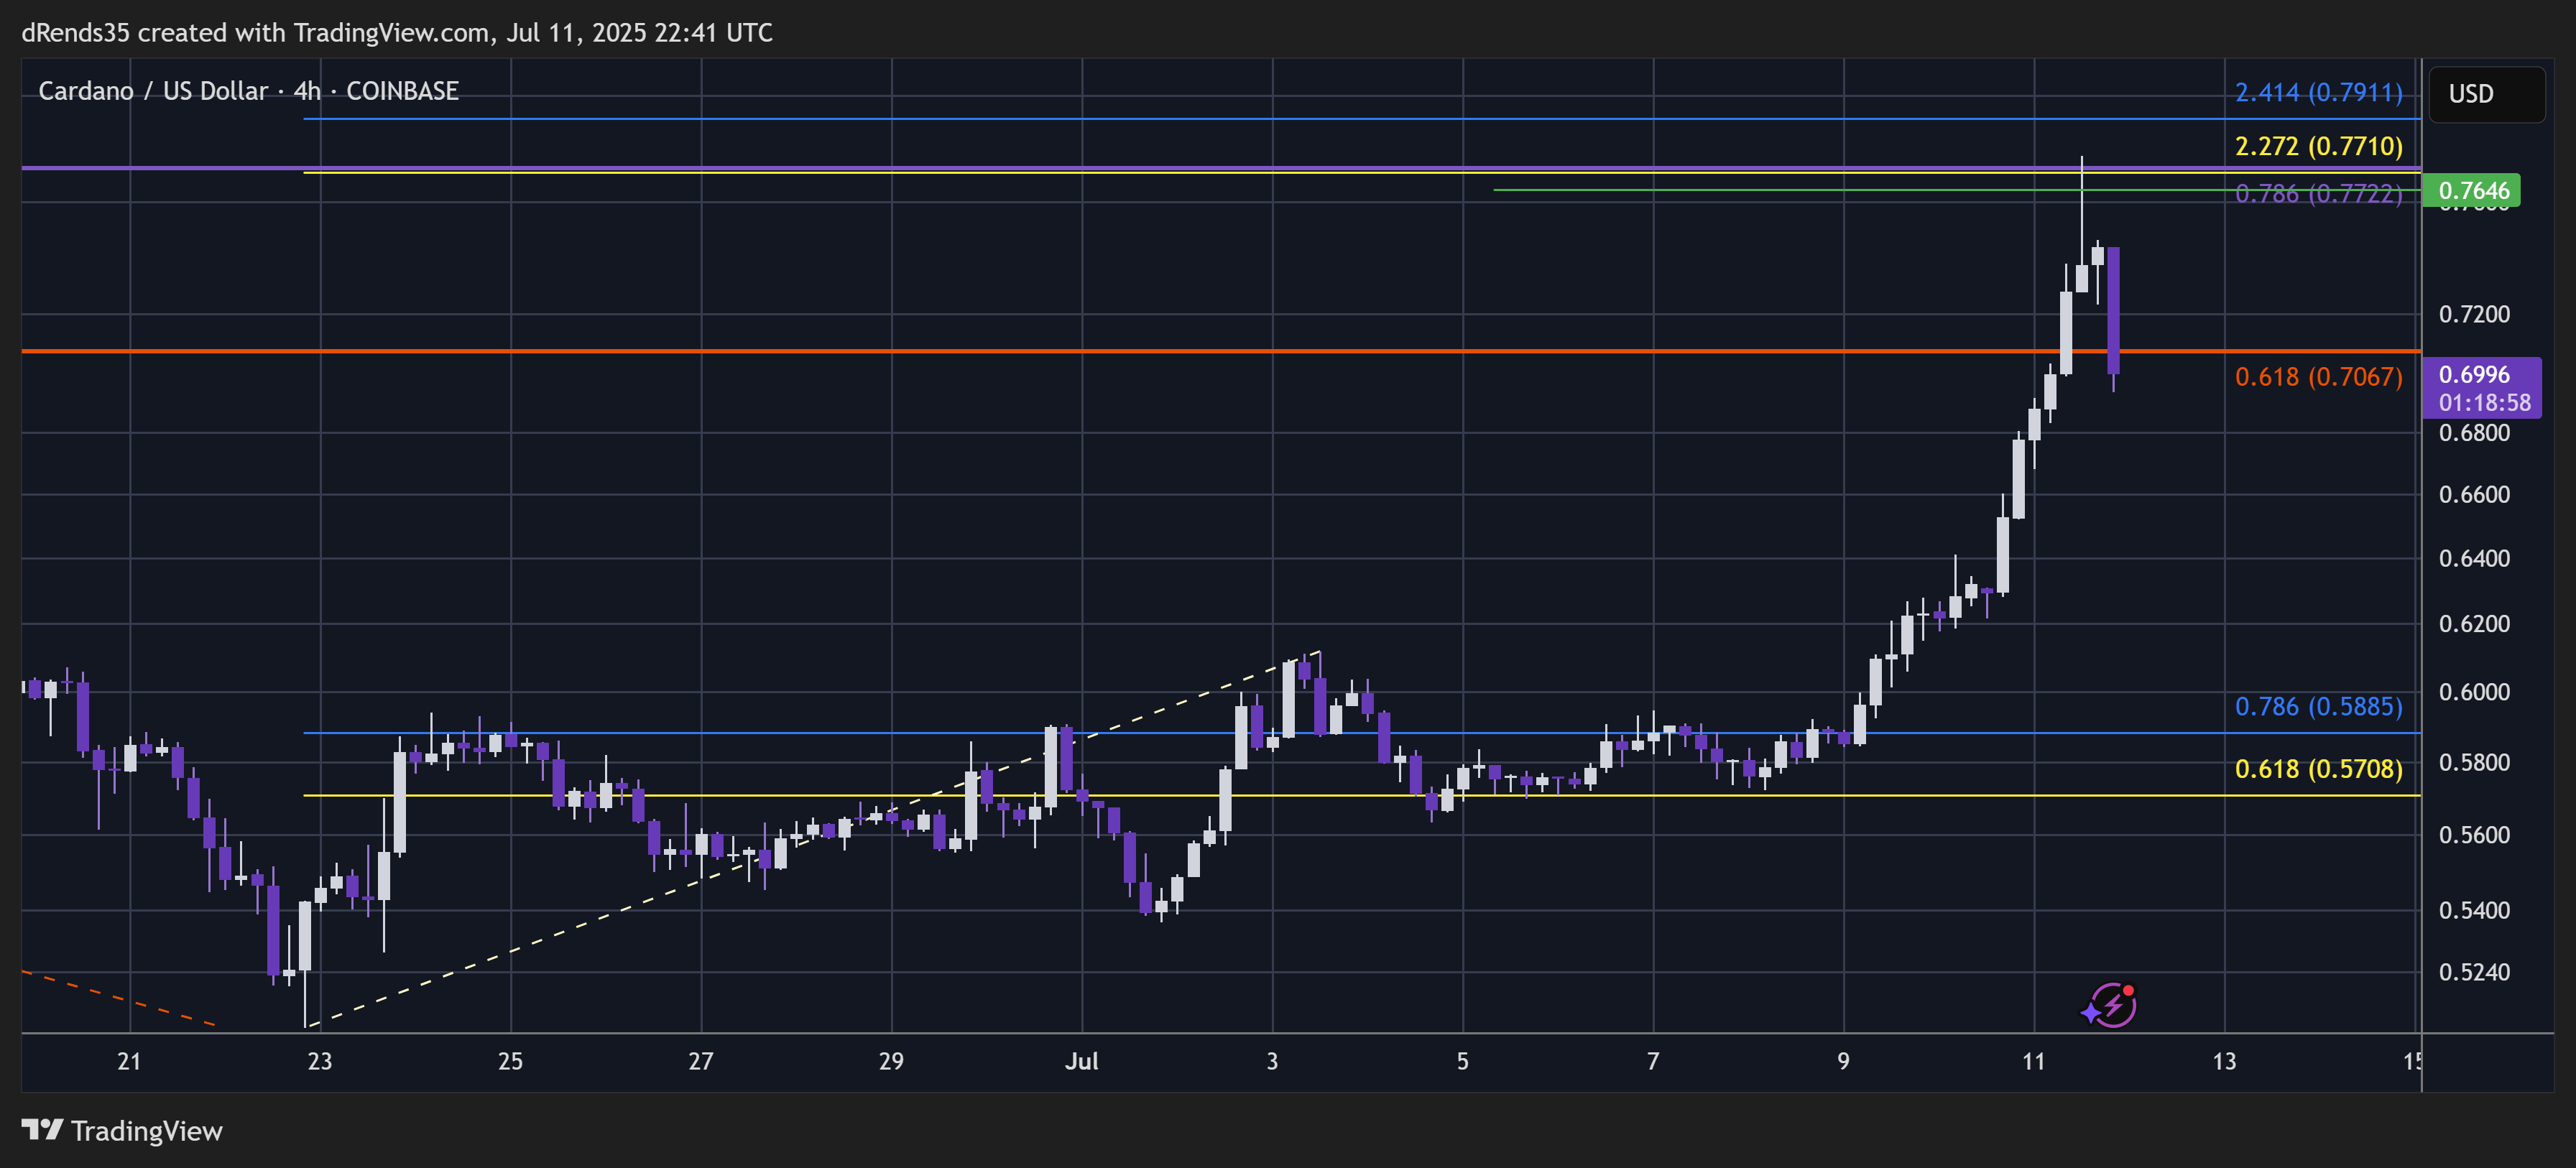The image size is (2576, 1168).
Task: Click the Jul label on time axis
Action: (x=1081, y=1062)
